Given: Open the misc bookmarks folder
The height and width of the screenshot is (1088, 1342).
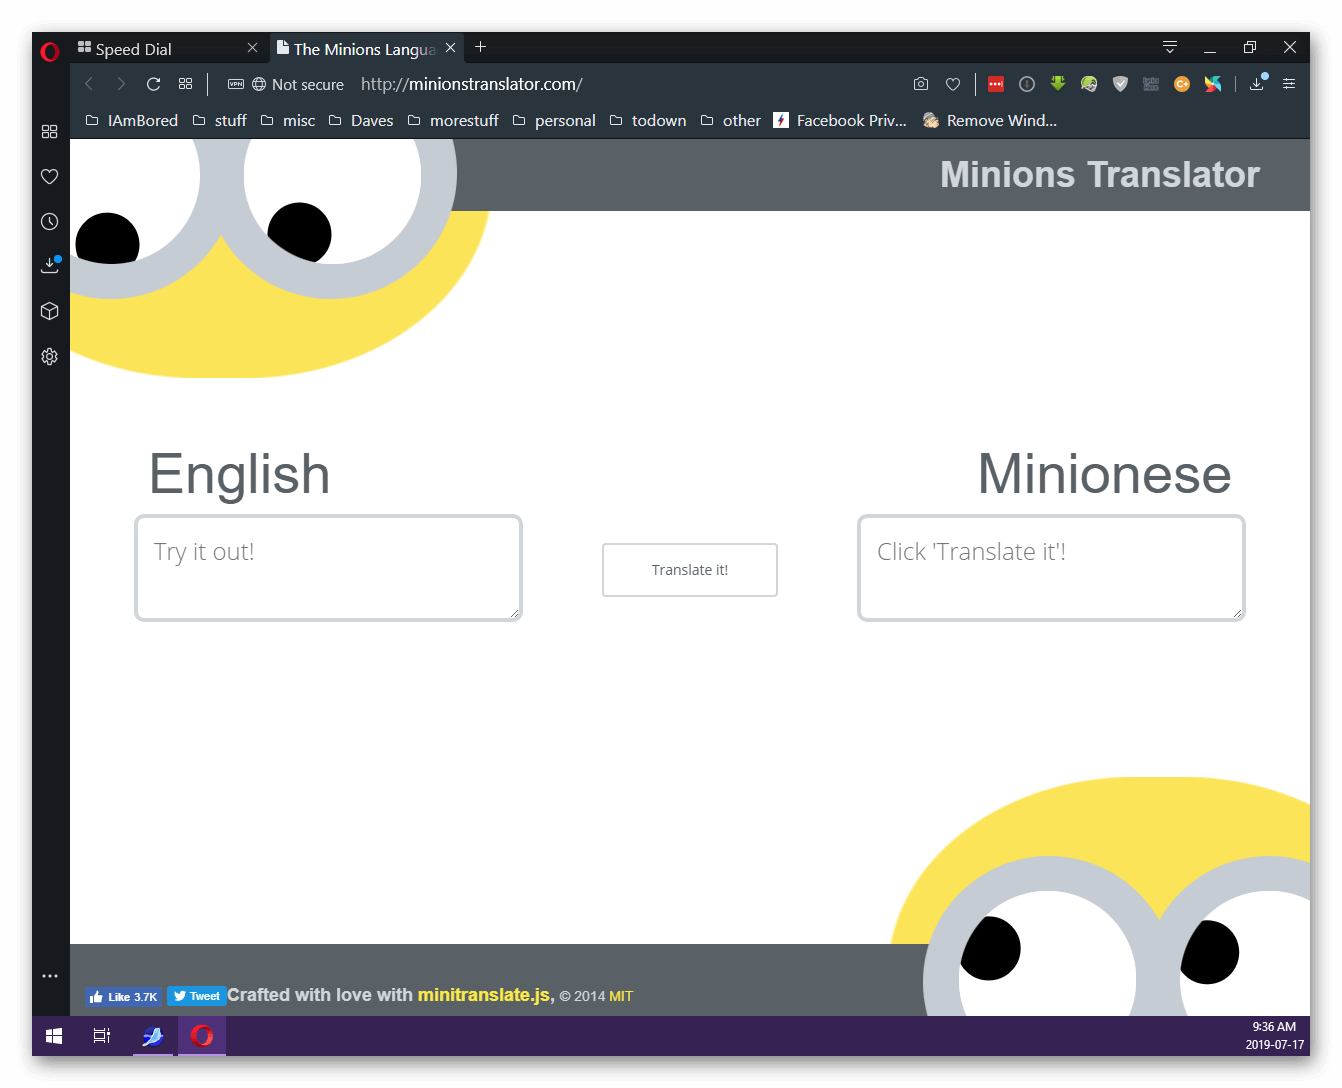Looking at the screenshot, I should (x=288, y=121).
